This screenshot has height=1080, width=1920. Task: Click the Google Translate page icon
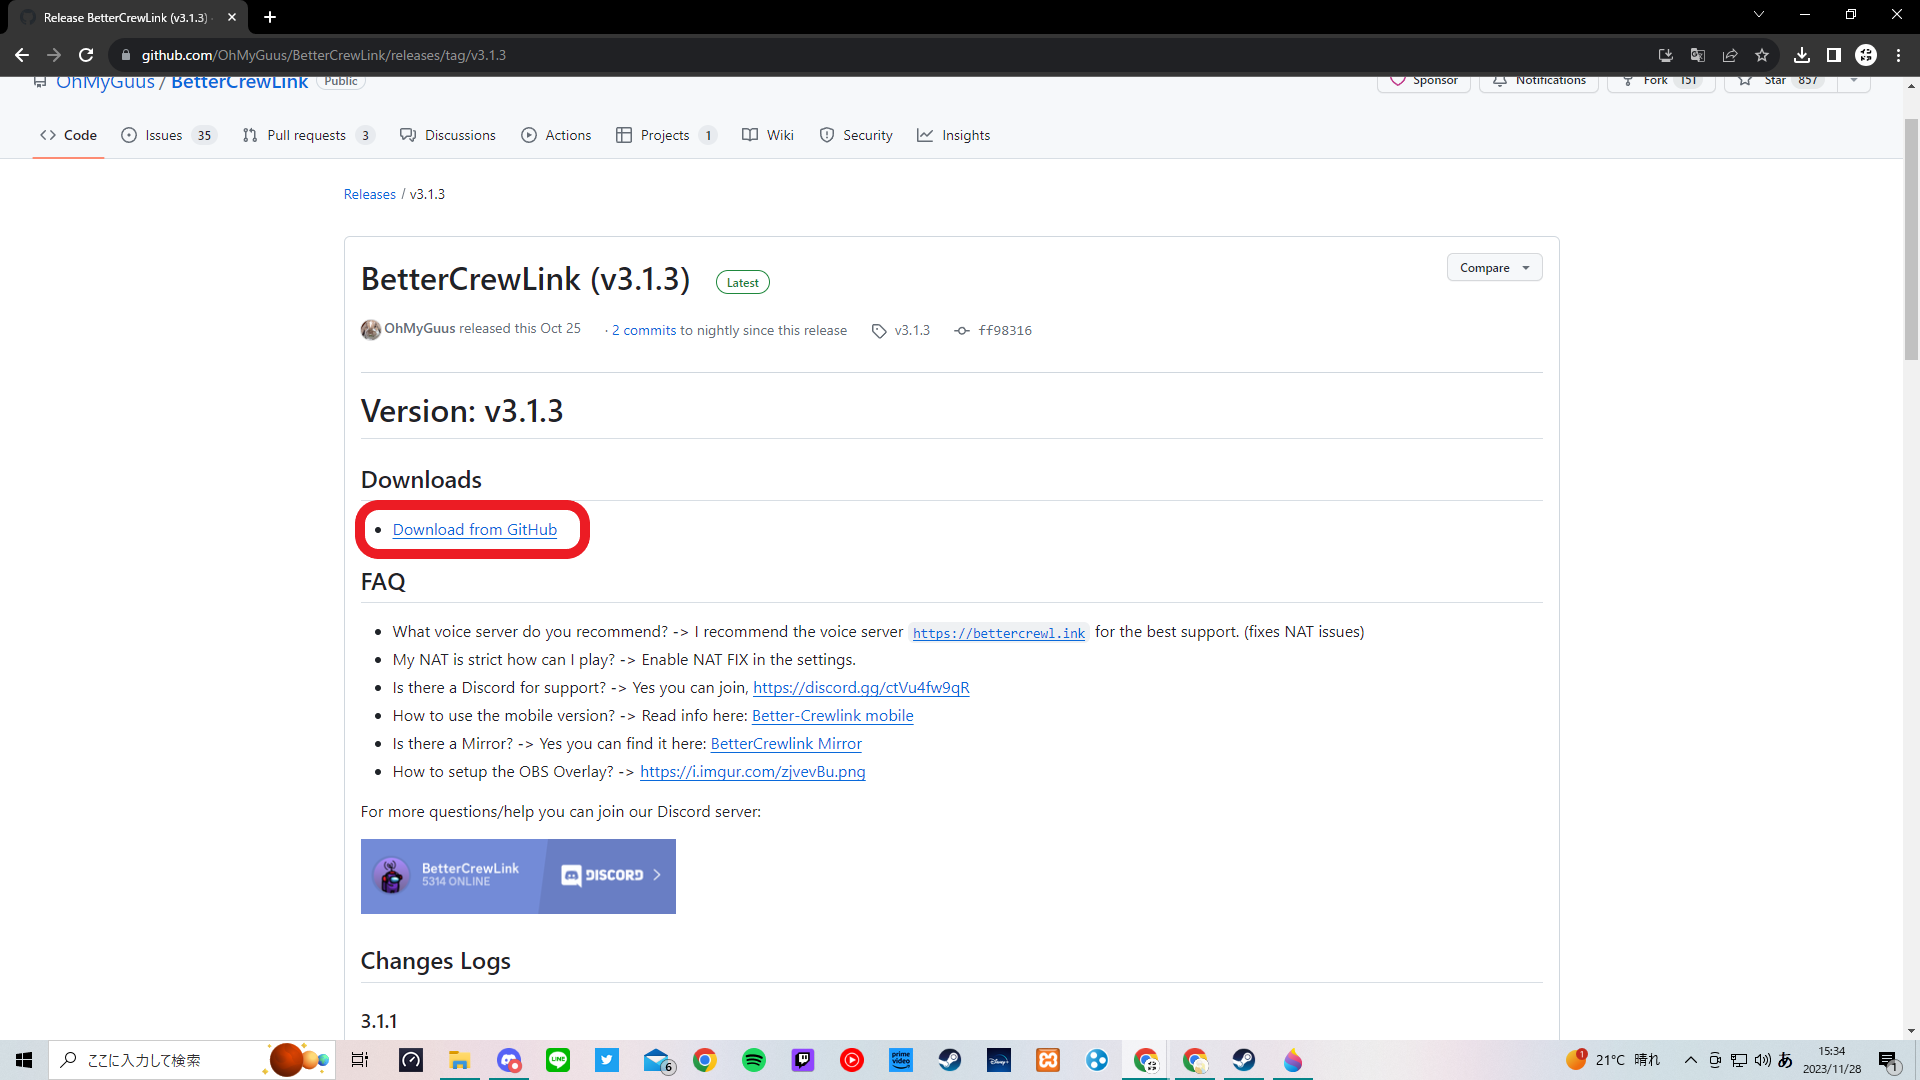click(x=1697, y=55)
